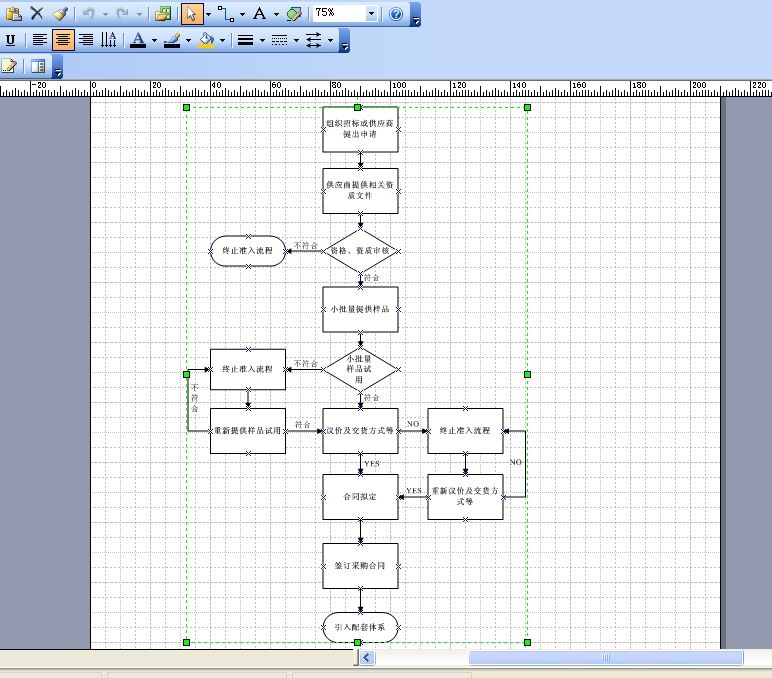Open formatting toolbar's options overflow arrow
This screenshot has width=772, height=678.
pyautogui.click(x=345, y=41)
